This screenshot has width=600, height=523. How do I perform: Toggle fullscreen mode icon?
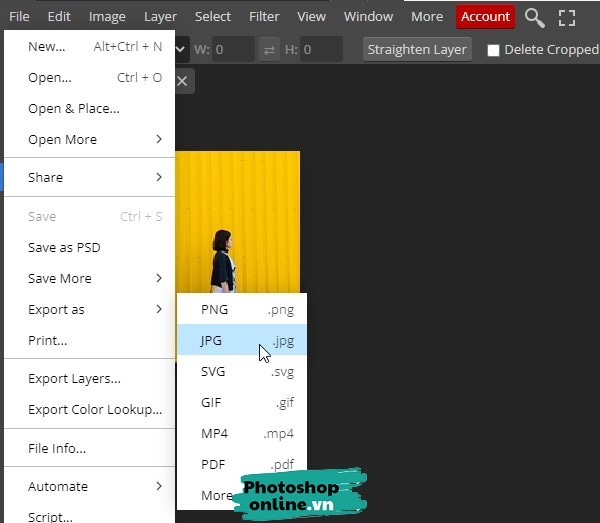[x=567, y=17]
